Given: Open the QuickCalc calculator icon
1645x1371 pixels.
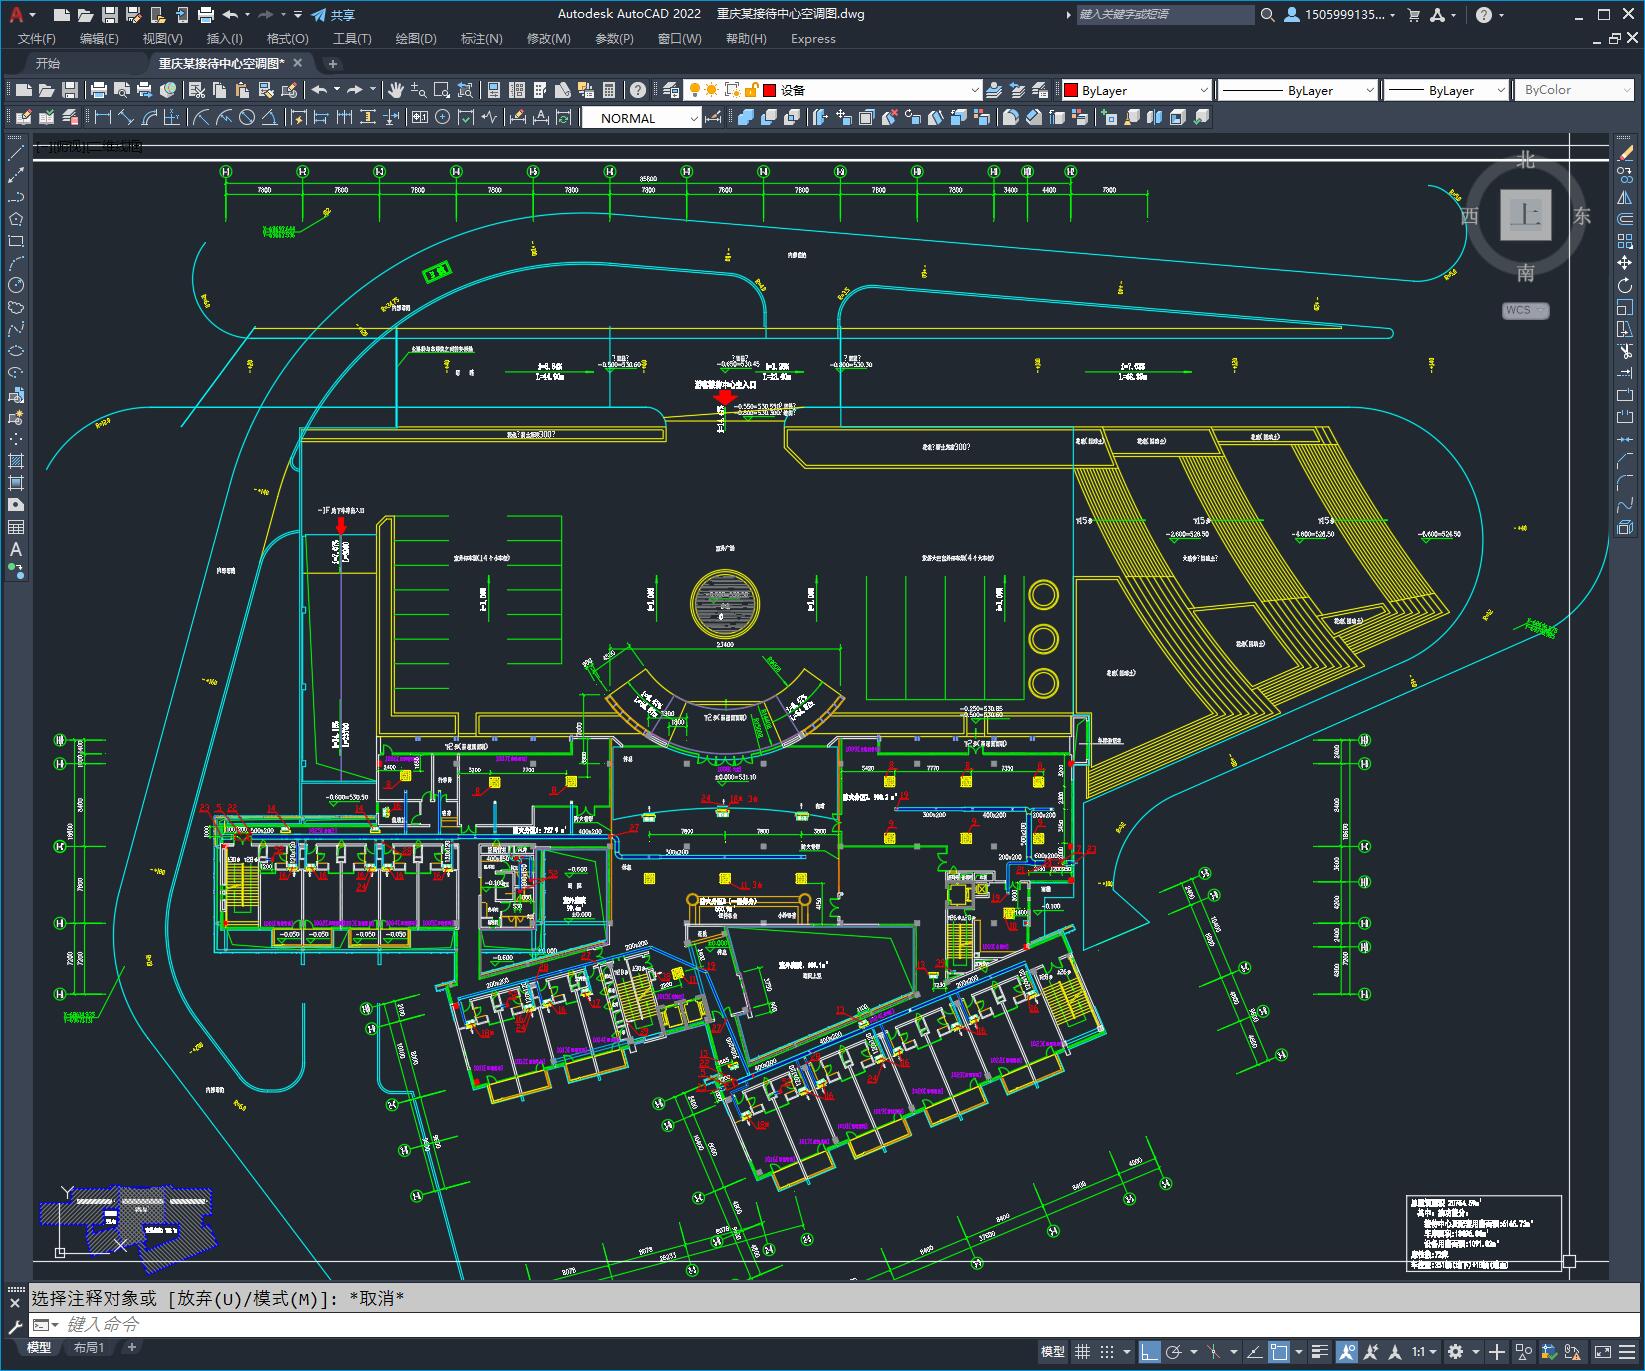Looking at the screenshot, I should pyautogui.click(x=609, y=90).
